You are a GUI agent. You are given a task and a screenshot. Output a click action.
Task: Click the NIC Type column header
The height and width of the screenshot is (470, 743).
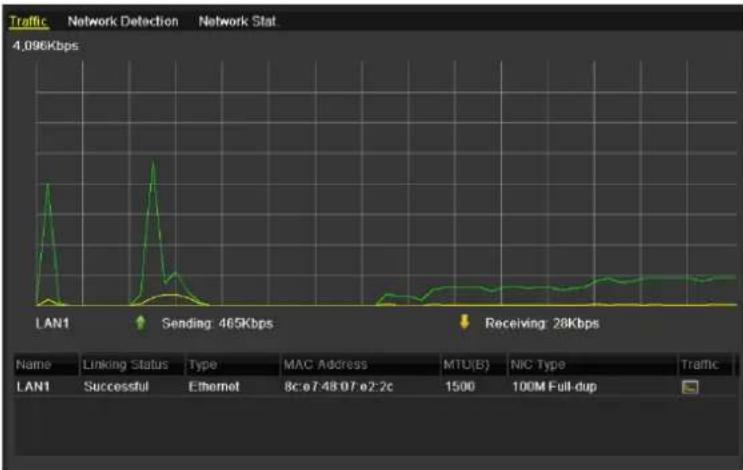click(592, 364)
